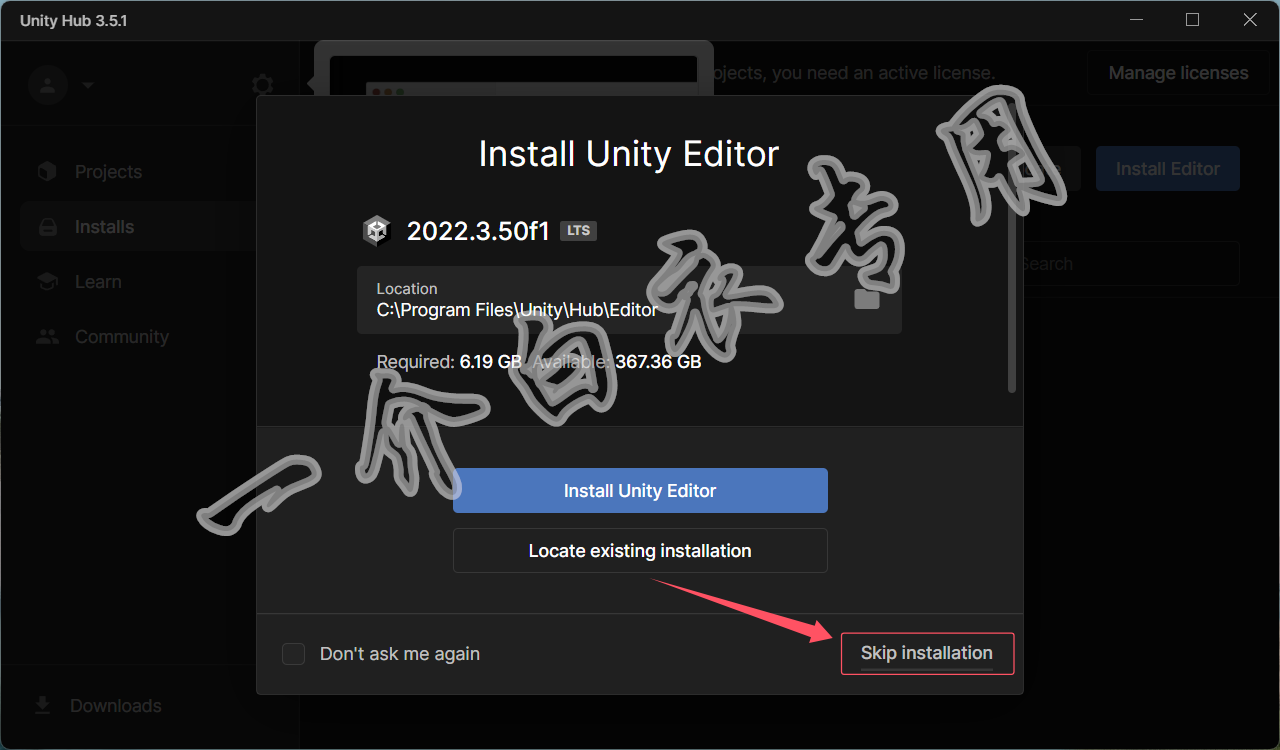Screen dimensions: 1280x750
Task: Click the Downloads arrow icon
Action: (x=42, y=706)
